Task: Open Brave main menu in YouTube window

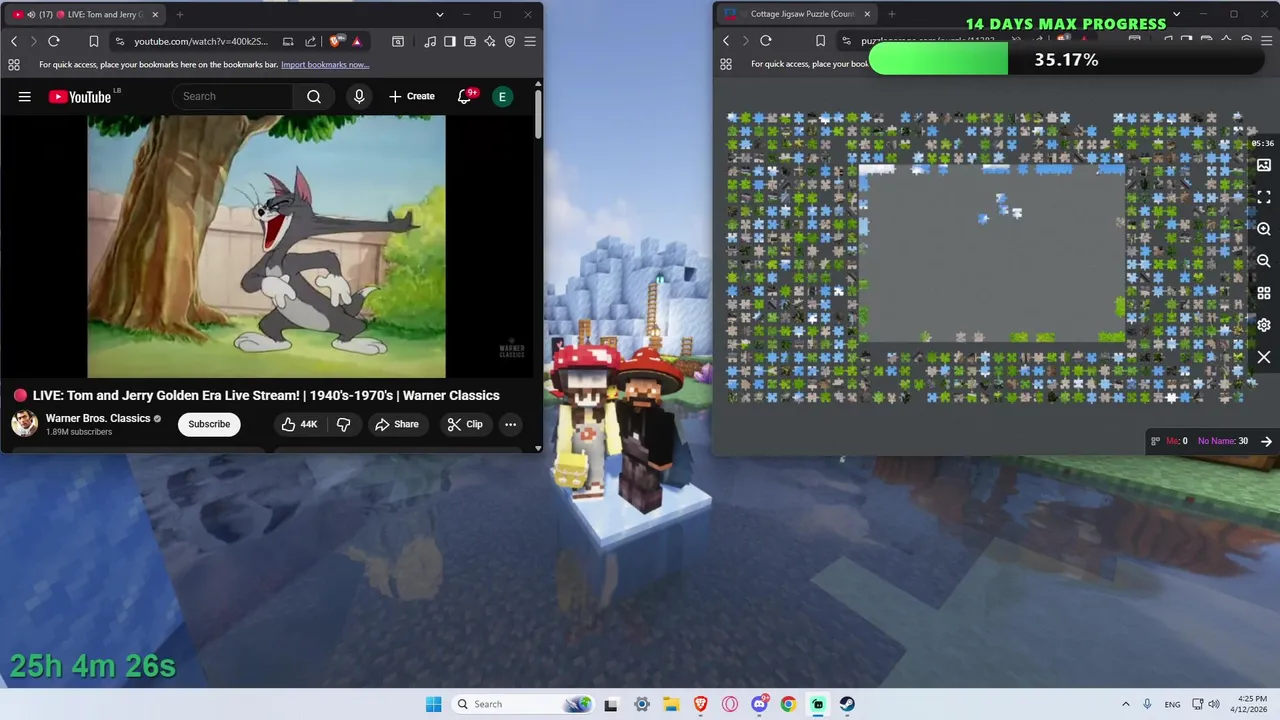Action: [530, 41]
